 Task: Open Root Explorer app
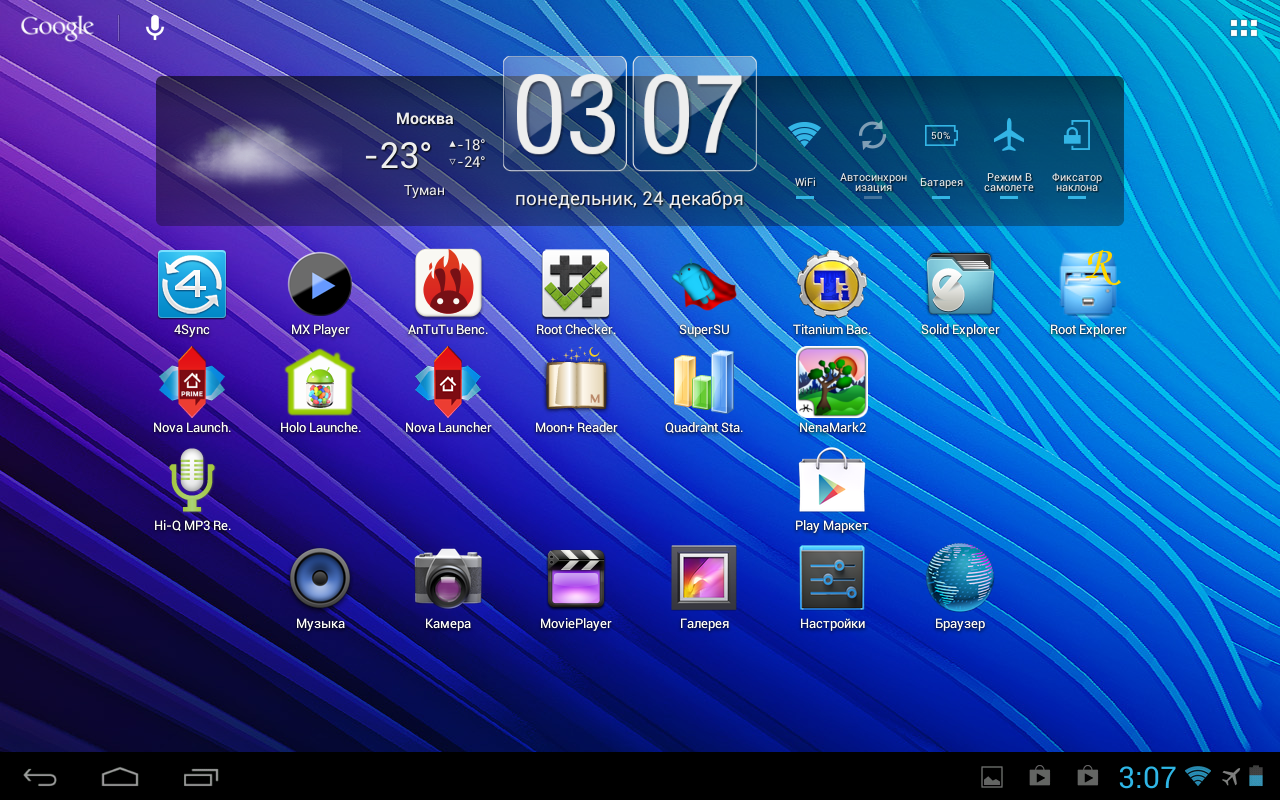coord(1088,285)
